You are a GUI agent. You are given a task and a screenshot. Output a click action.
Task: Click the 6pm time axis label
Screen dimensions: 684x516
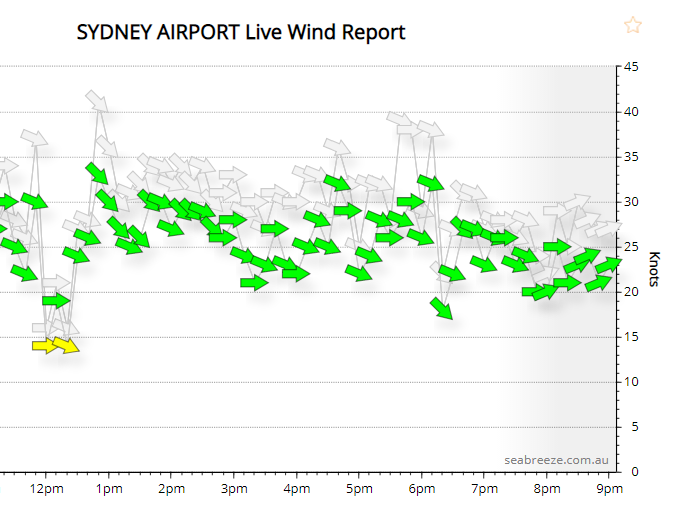coord(421,489)
